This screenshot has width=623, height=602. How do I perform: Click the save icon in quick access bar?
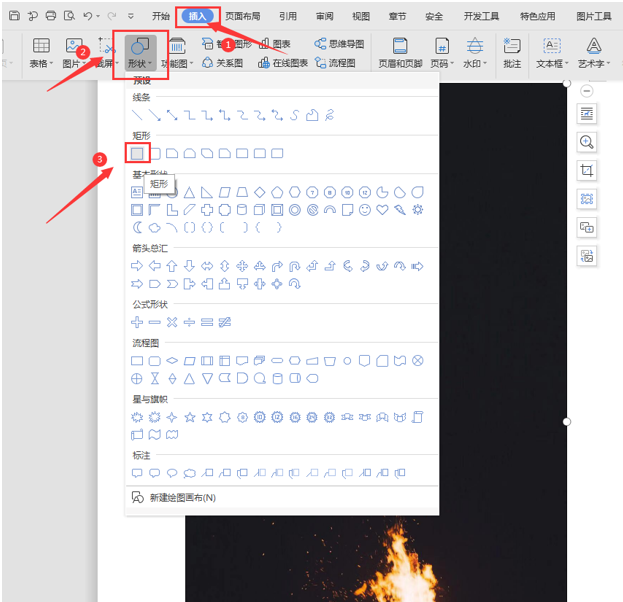14,16
